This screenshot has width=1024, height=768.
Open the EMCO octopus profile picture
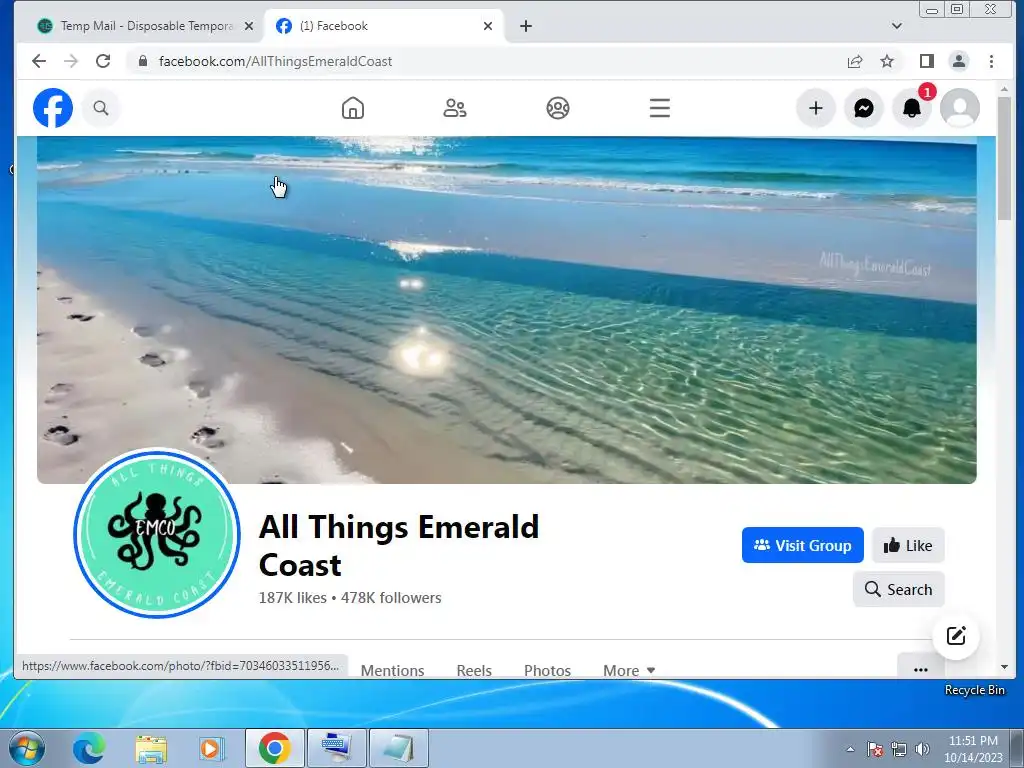click(157, 533)
